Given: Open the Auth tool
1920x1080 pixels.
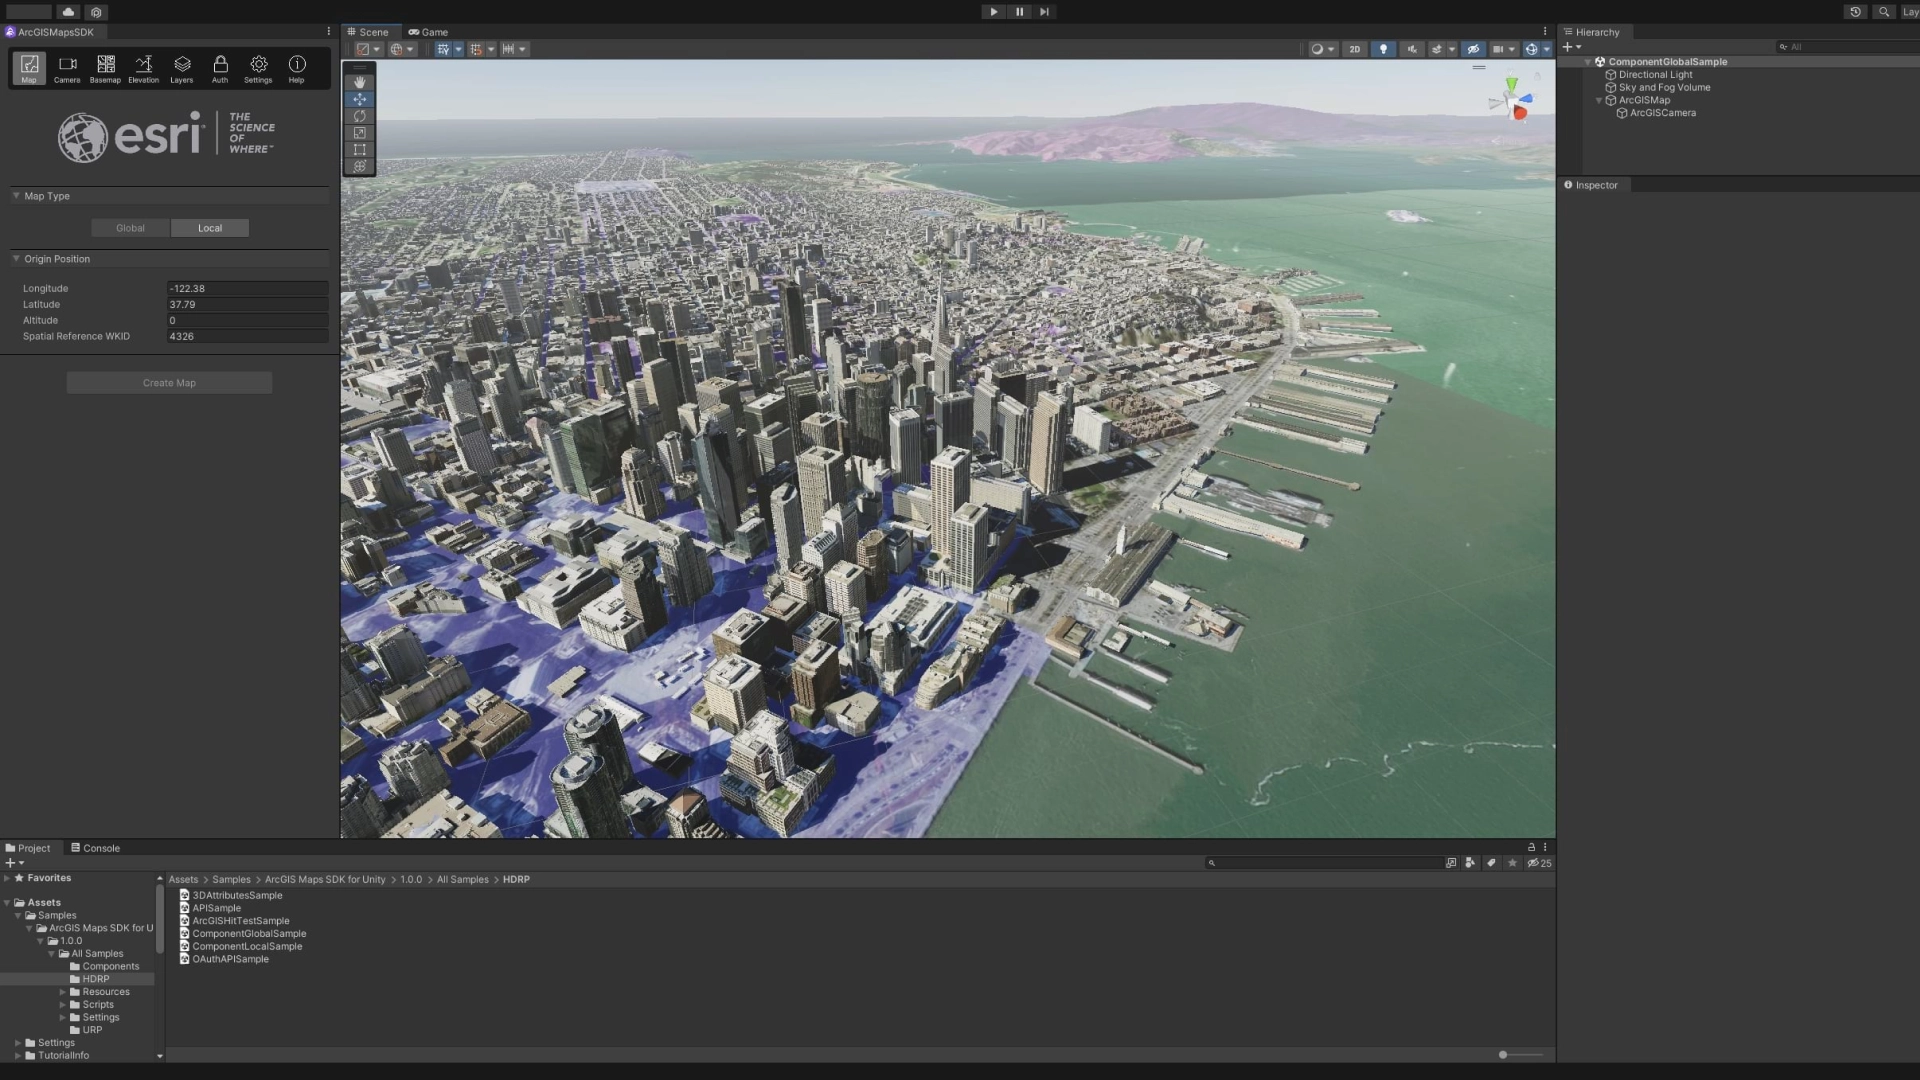Looking at the screenshot, I should pyautogui.click(x=220, y=69).
